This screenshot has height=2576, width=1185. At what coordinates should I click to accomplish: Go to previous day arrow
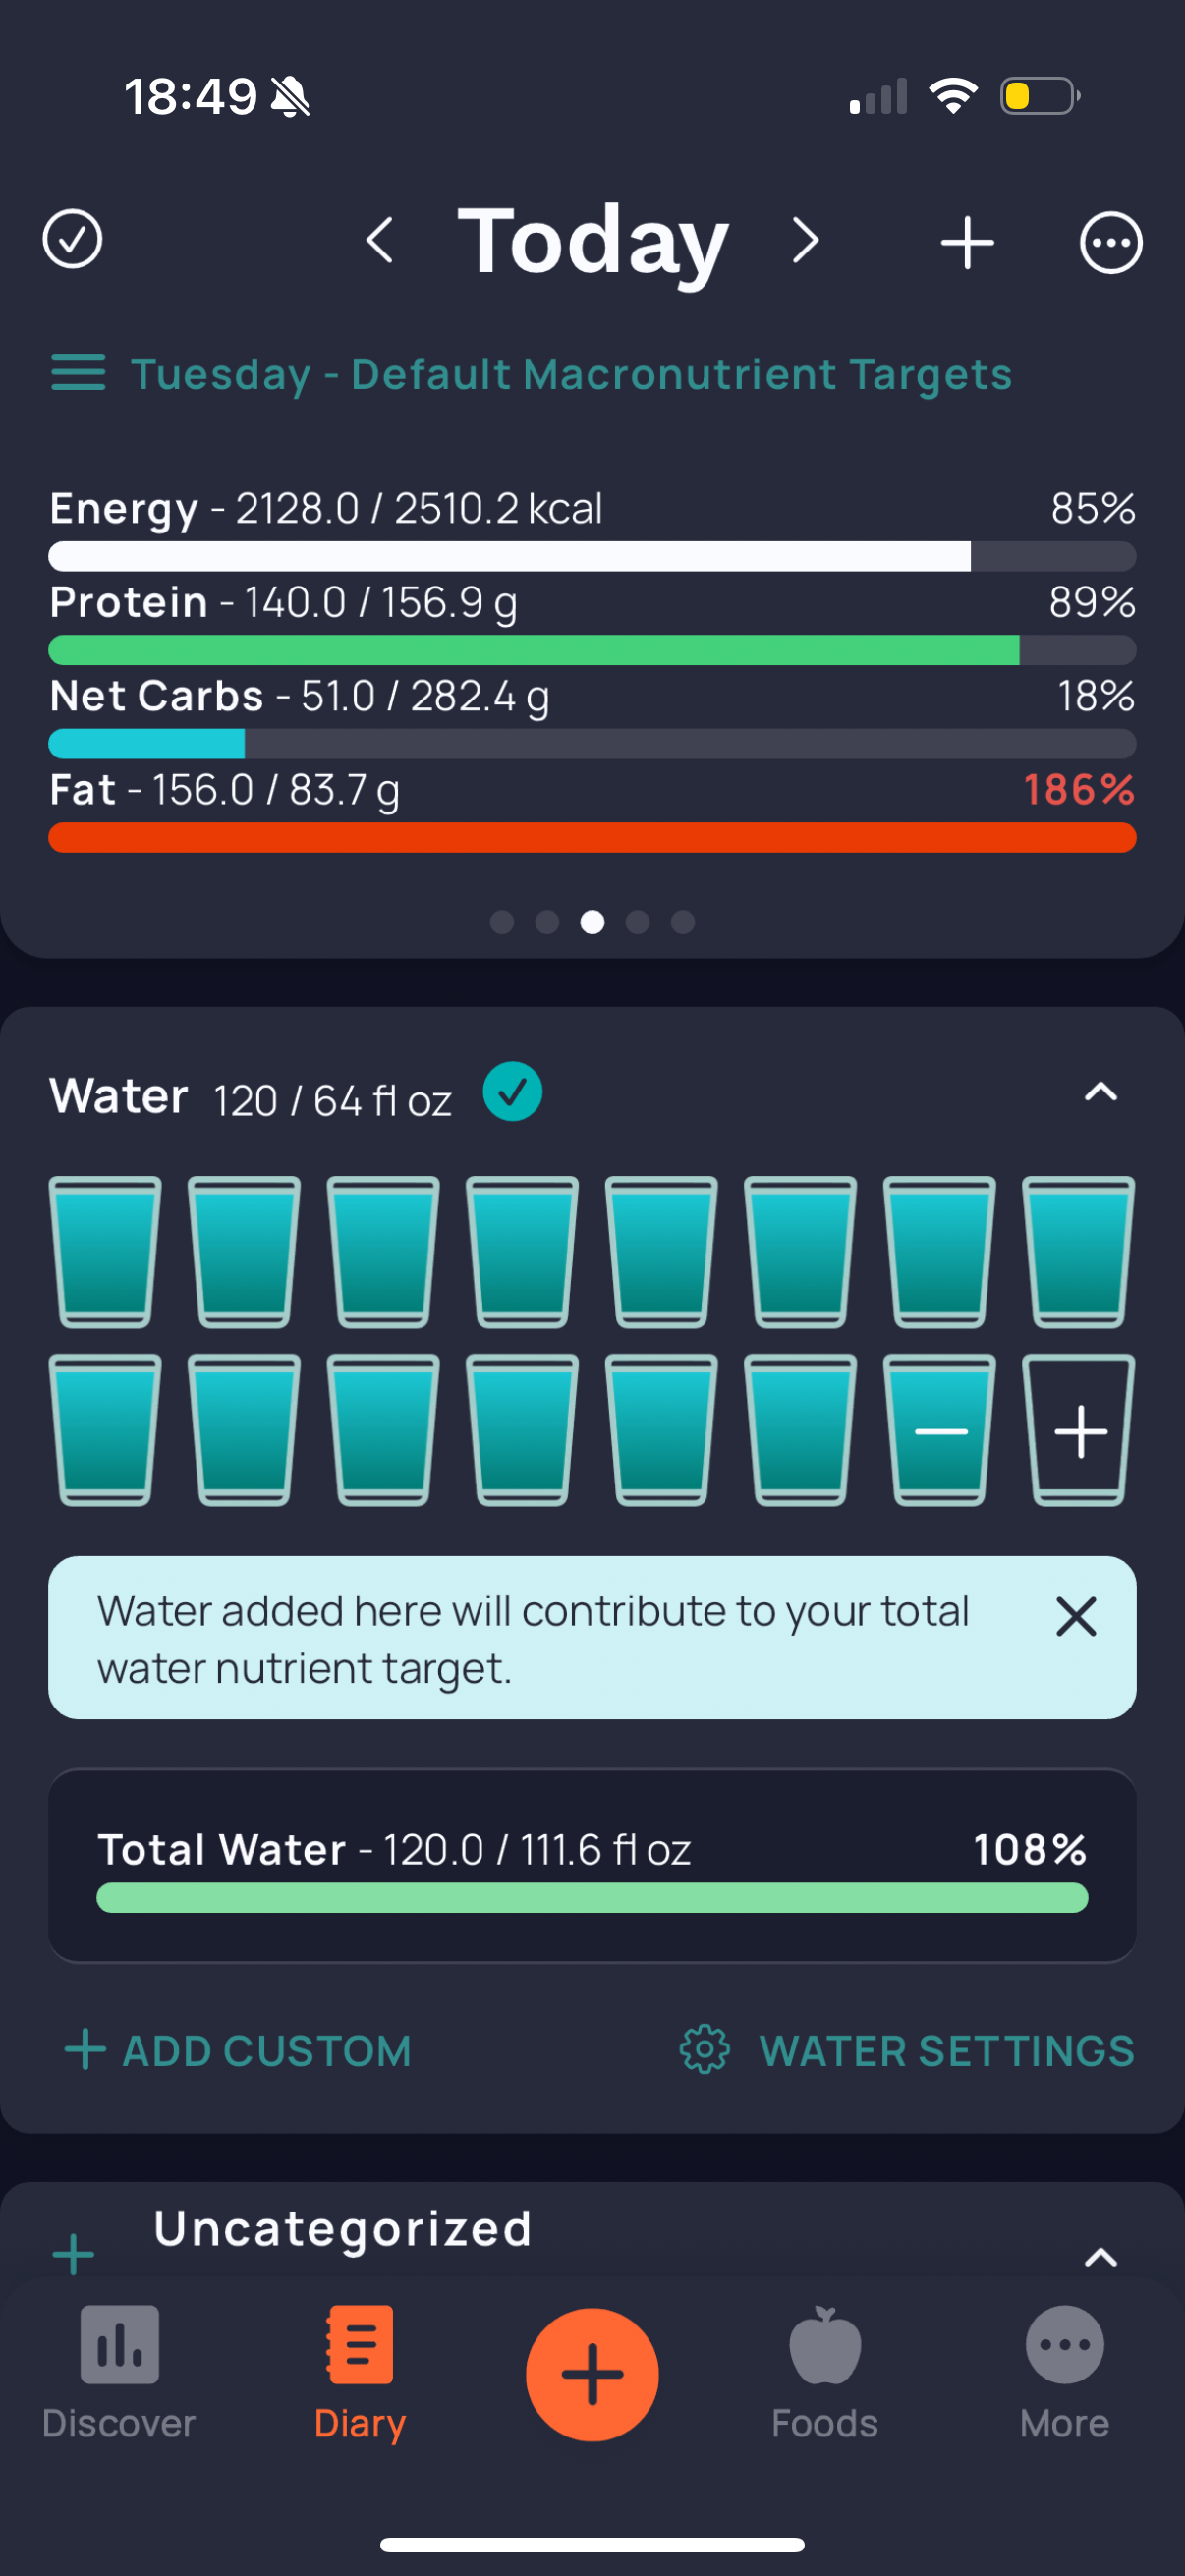tap(380, 241)
